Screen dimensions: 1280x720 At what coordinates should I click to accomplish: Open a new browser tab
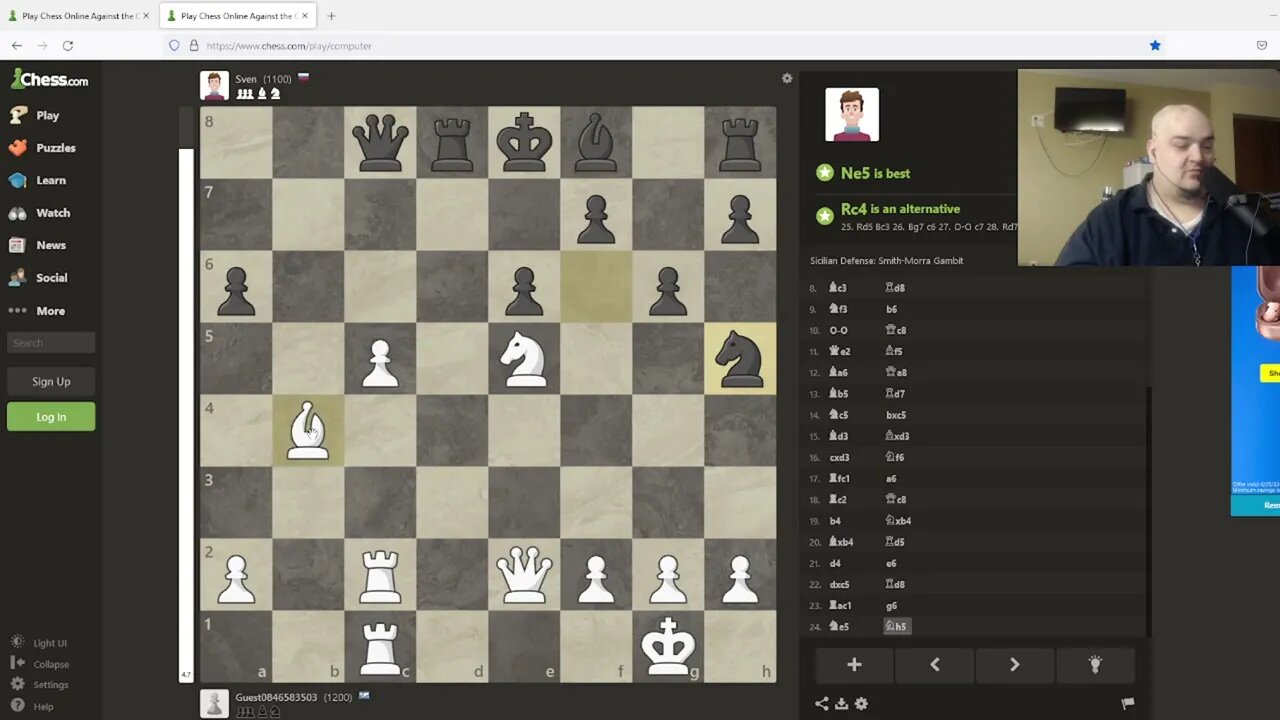(x=331, y=16)
